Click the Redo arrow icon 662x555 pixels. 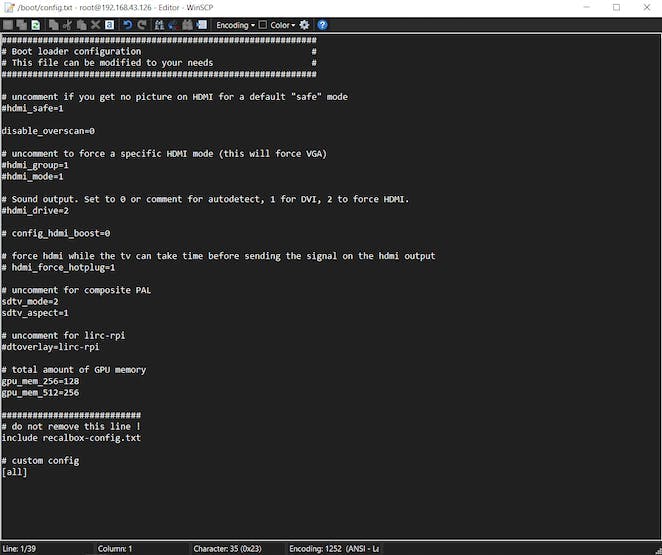coord(144,25)
